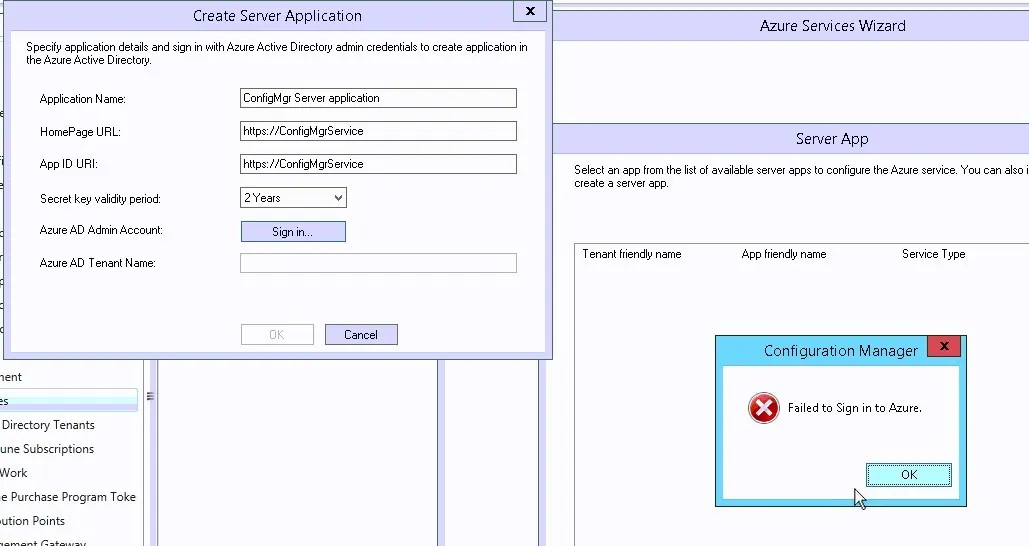The width and height of the screenshot is (1029, 546).
Task: Click the 'Failed to Sign in to Azure.' message
Action: (x=854, y=408)
